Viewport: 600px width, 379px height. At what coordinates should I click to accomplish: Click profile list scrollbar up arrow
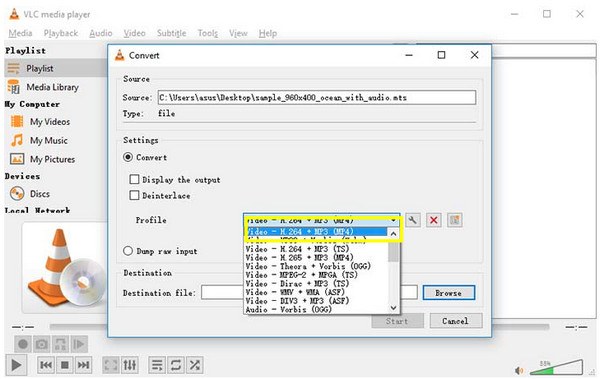click(393, 234)
